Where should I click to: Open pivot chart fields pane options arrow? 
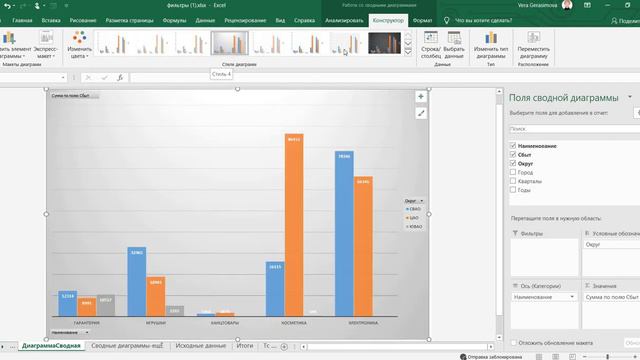[630, 97]
